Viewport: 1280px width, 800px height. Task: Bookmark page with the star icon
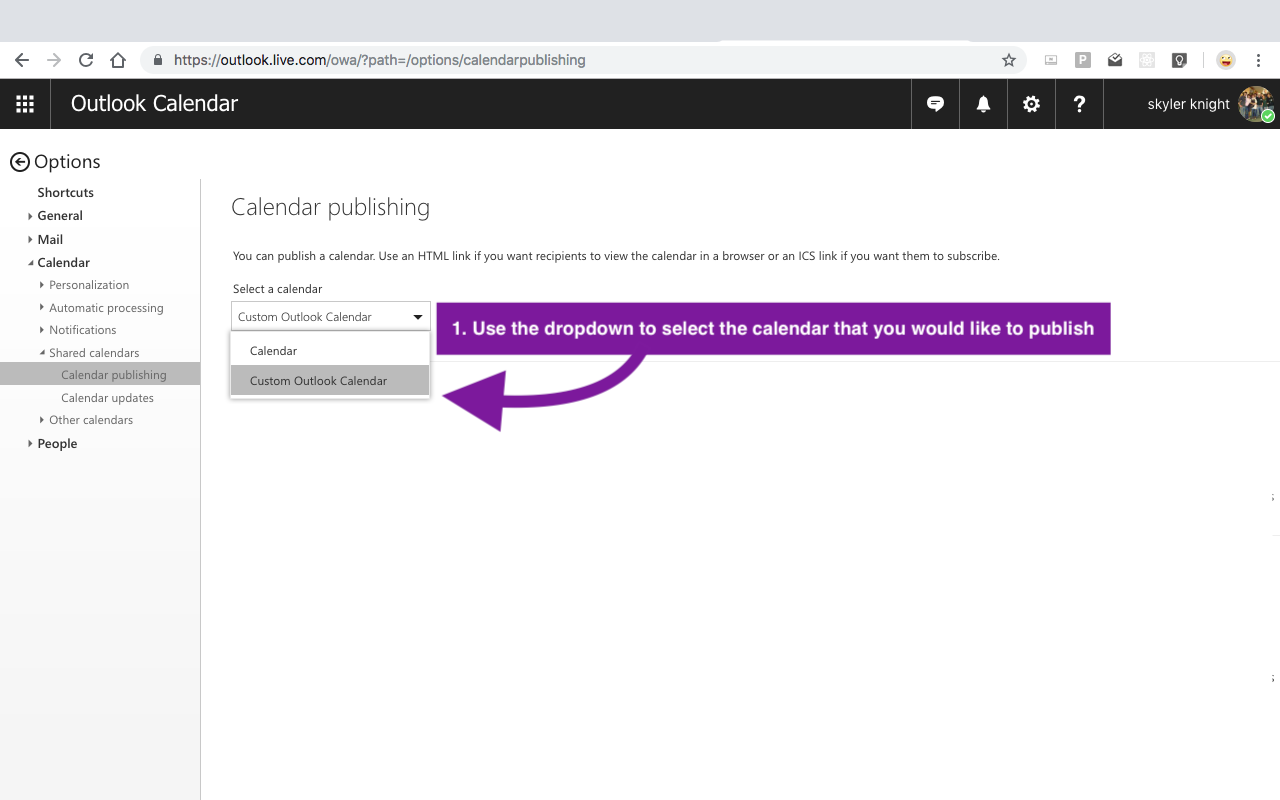tap(1009, 60)
